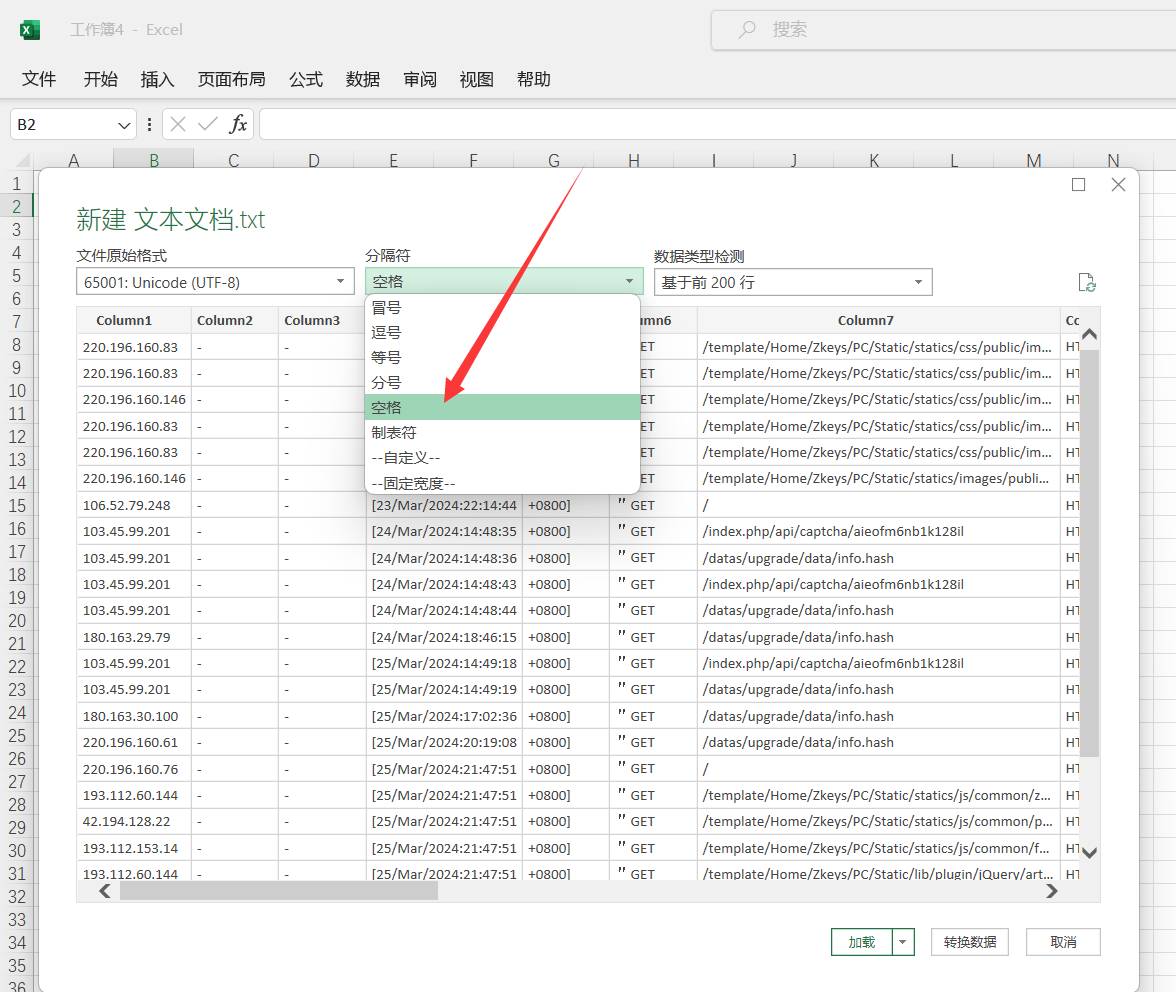This screenshot has width=1176, height=992.
Task: Click the formula bar confirm checkmark icon
Action: tap(208, 124)
